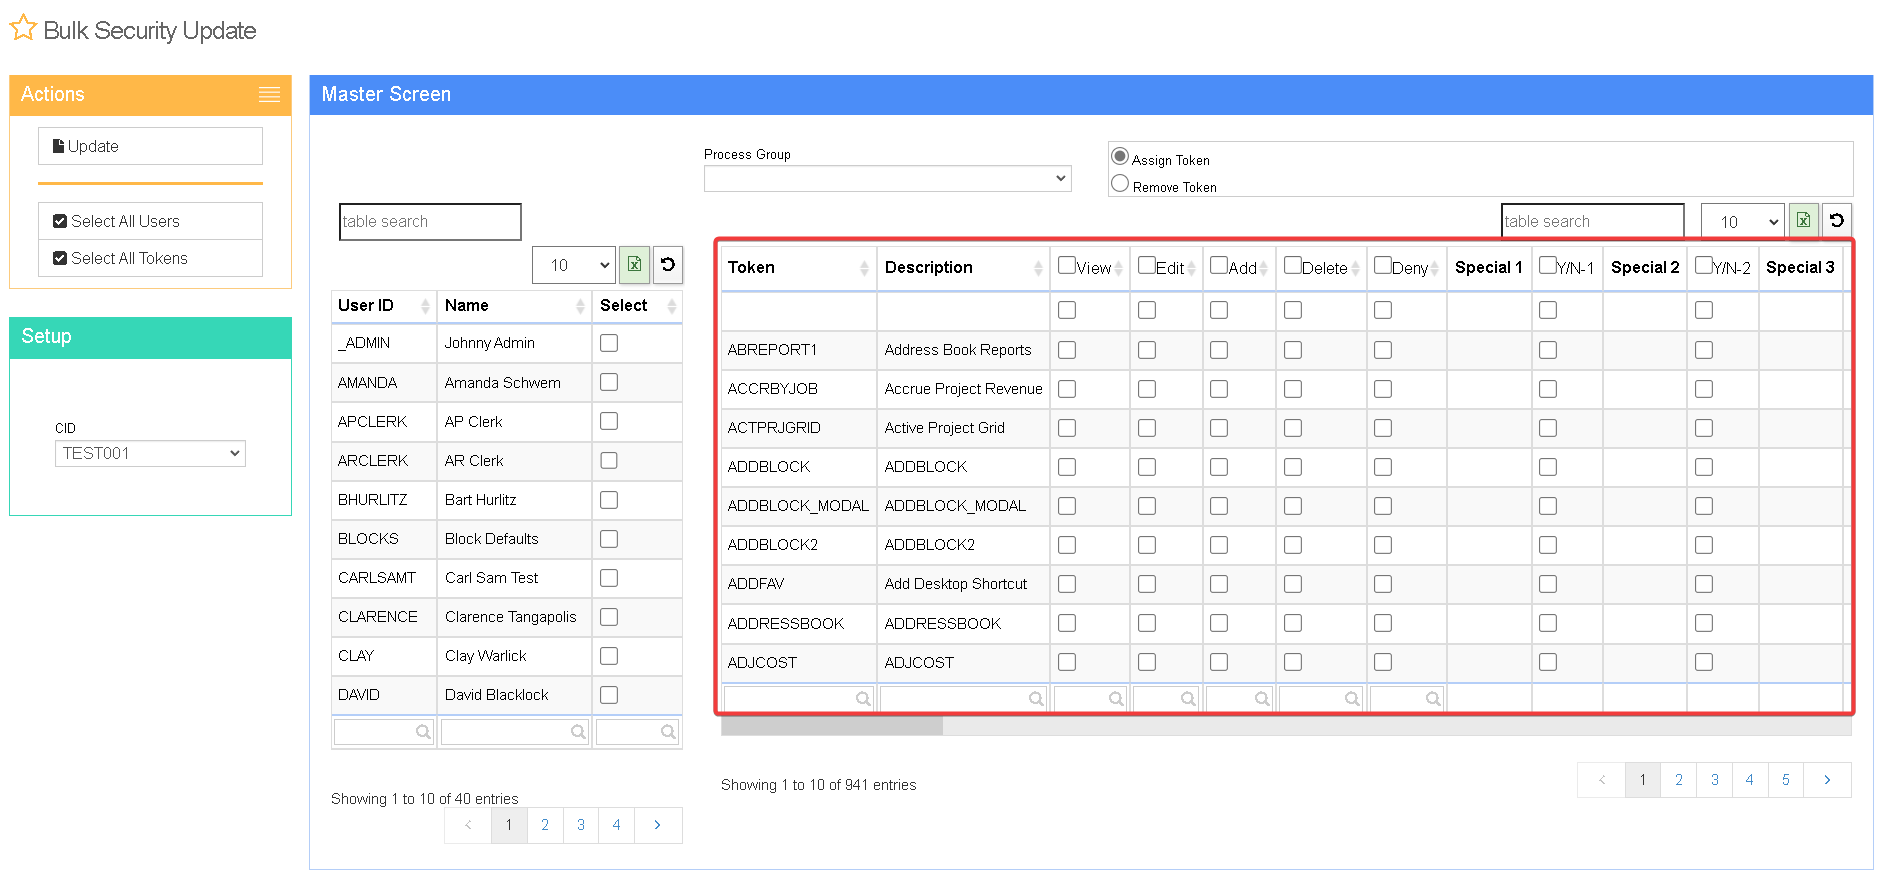Click the ACCRBYJOB token cell
The width and height of the screenshot is (1887, 889).
pos(798,389)
